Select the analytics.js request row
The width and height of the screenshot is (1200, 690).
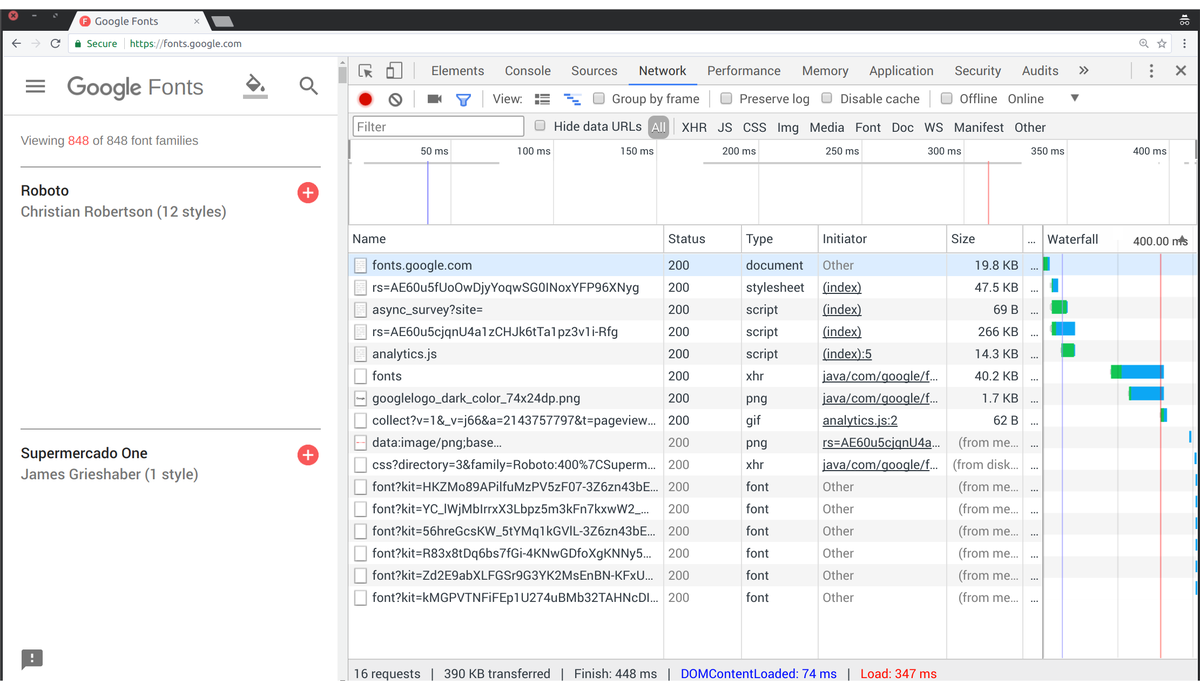(694, 354)
